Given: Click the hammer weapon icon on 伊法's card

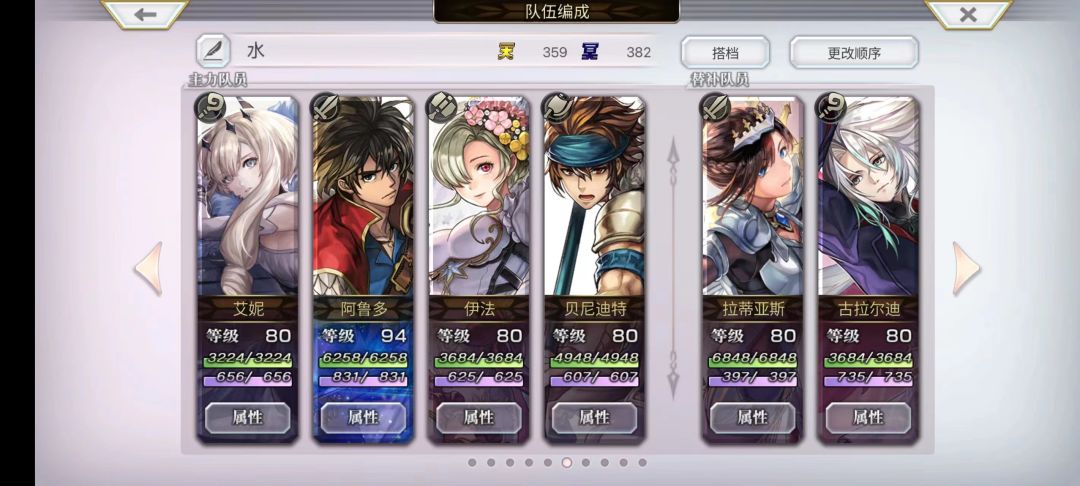Looking at the screenshot, I should tap(439, 107).
